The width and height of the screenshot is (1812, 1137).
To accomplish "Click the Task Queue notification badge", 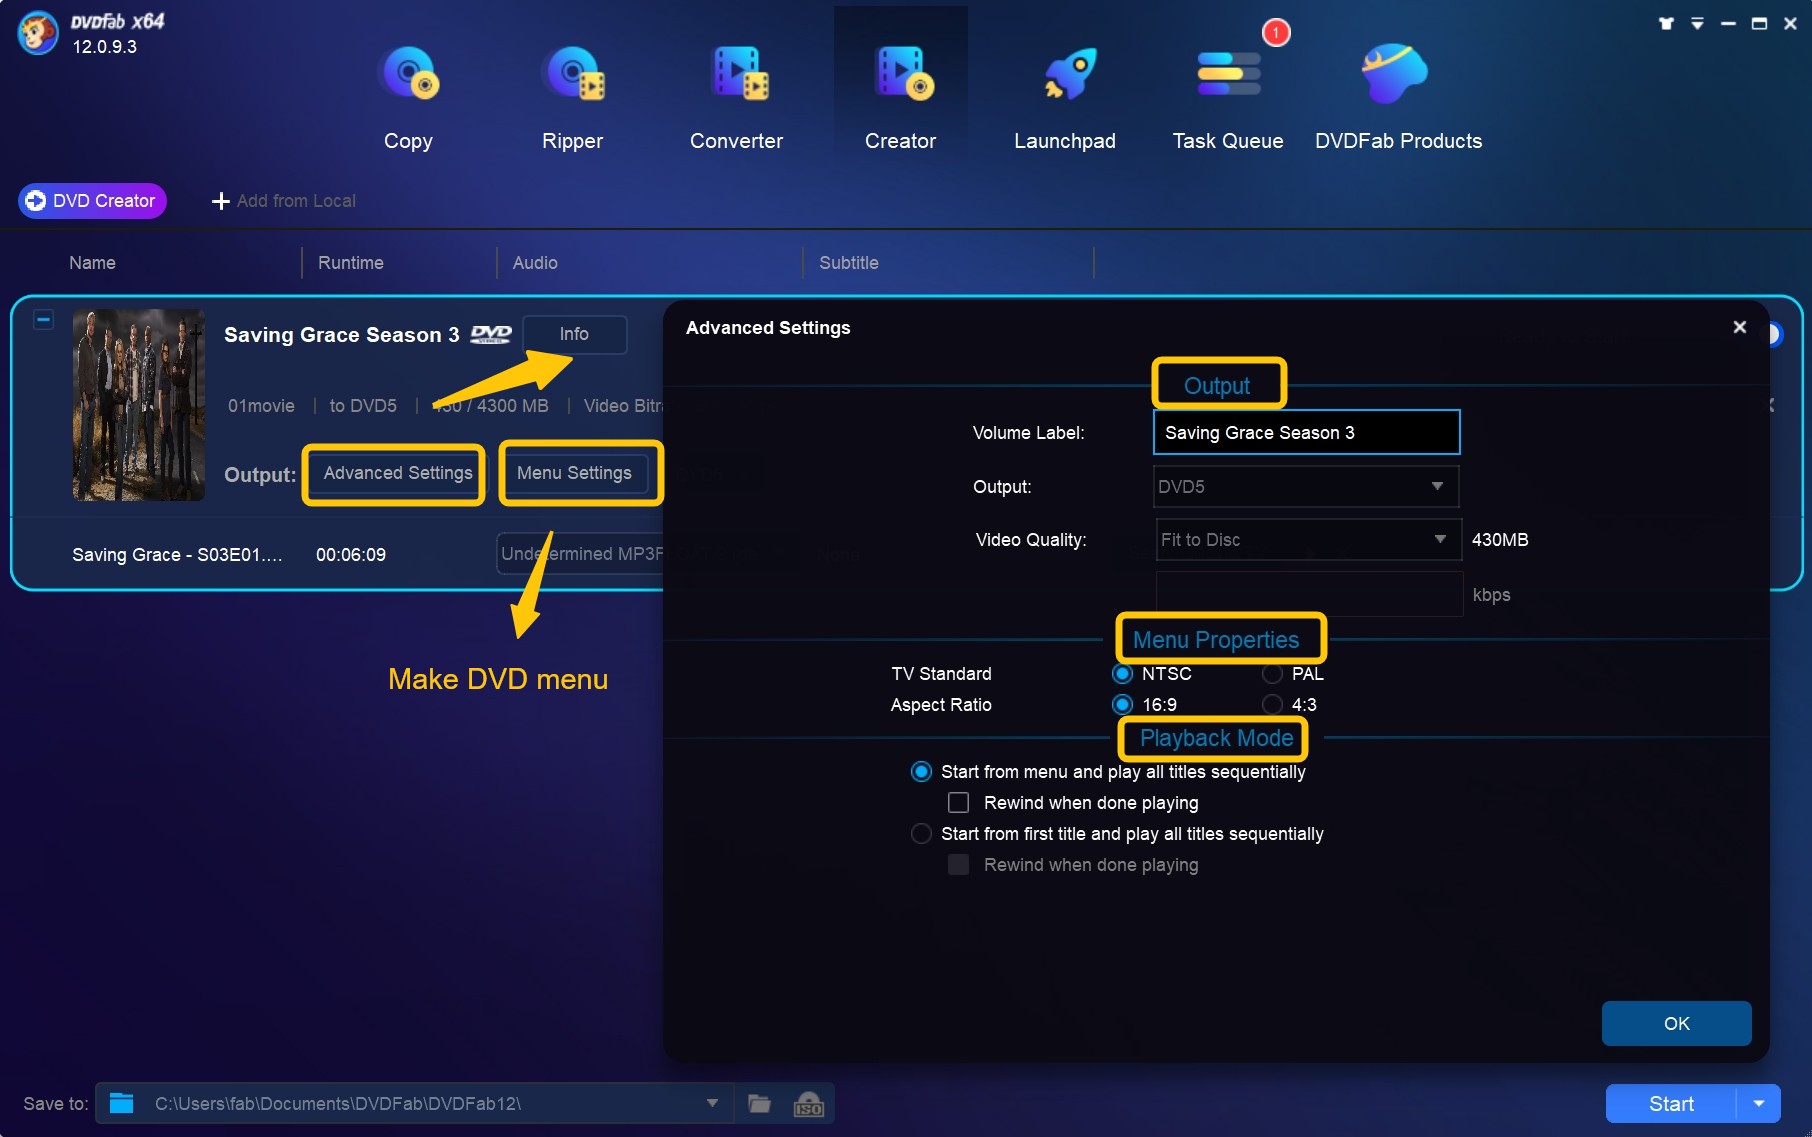I will (x=1276, y=33).
